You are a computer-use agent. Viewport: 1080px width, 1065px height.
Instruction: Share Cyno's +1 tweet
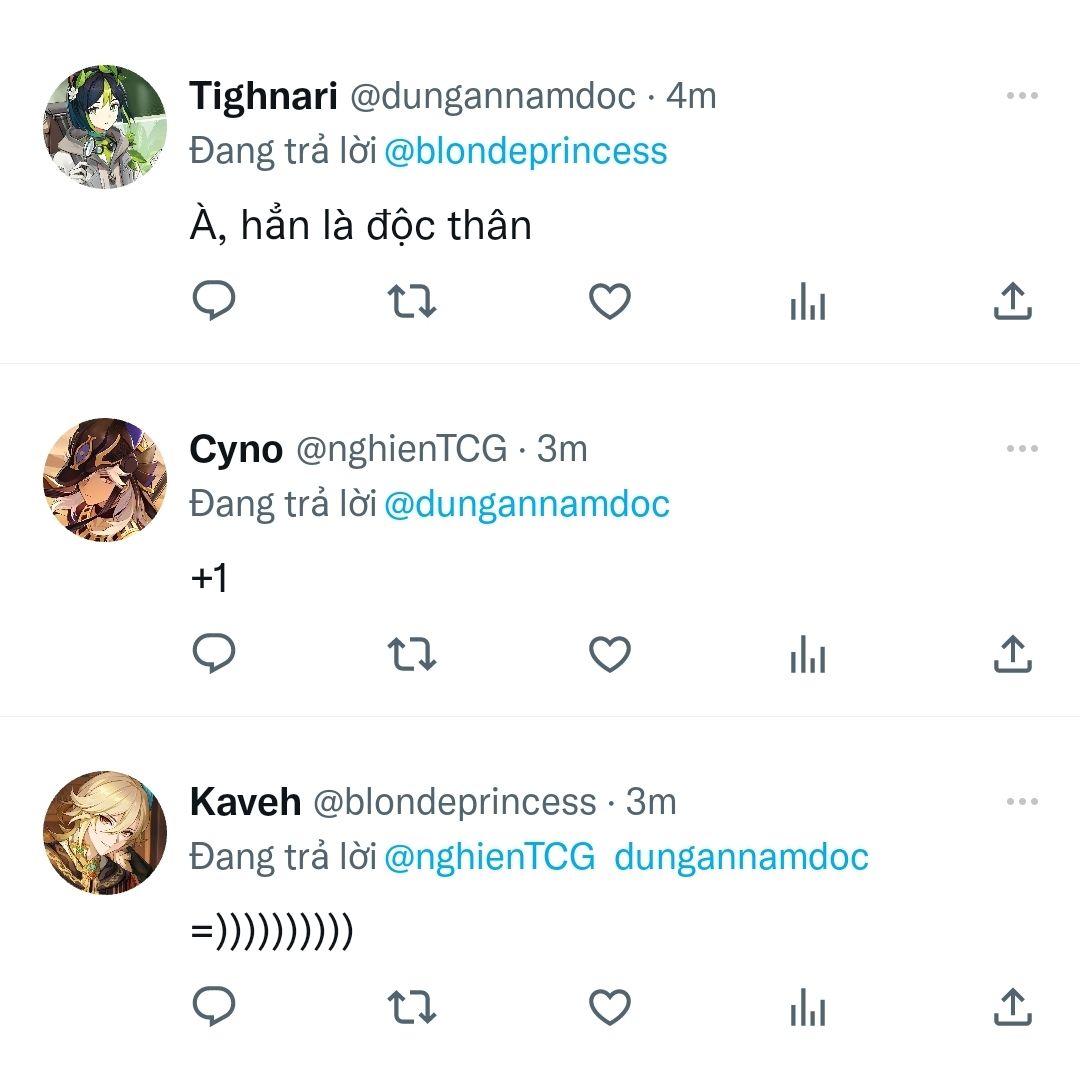pos(1012,654)
